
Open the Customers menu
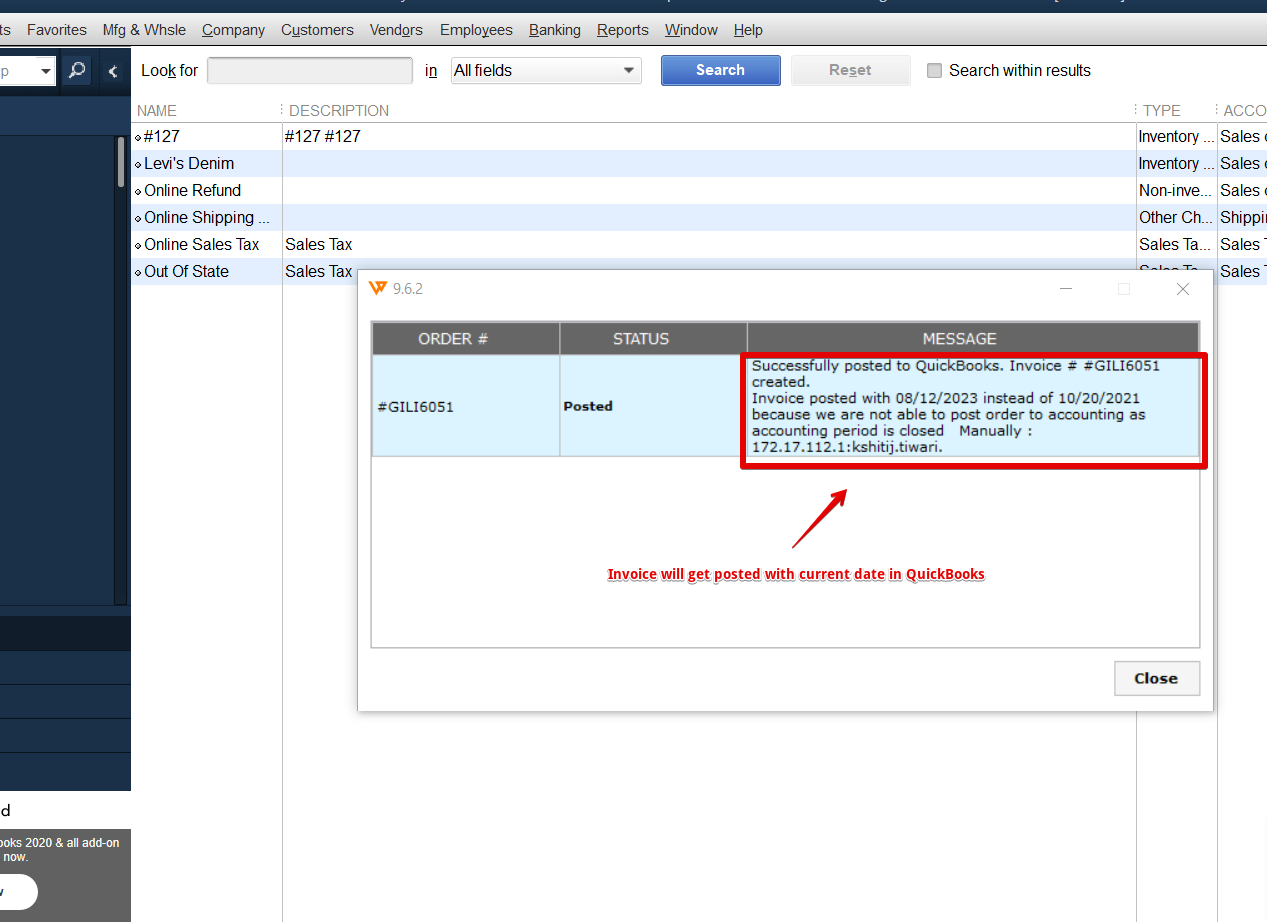tap(317, 30)
